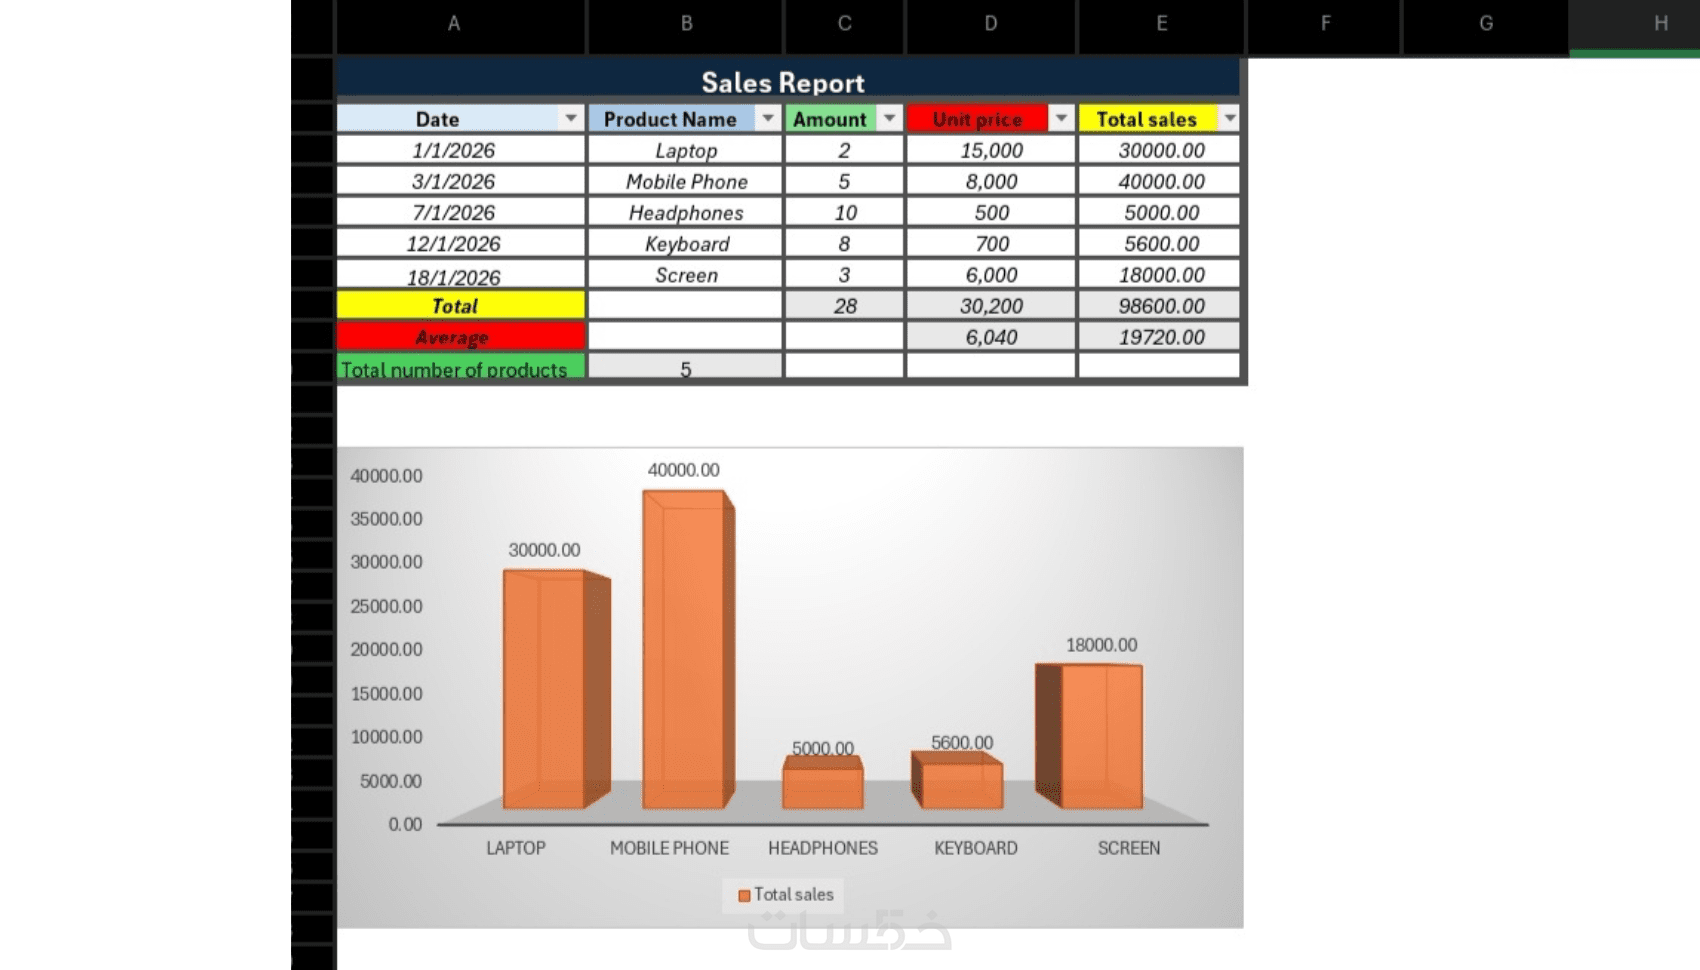Click the Laptop product name cell
This screenshot has height=970, width=1700.
click(686, 150)
